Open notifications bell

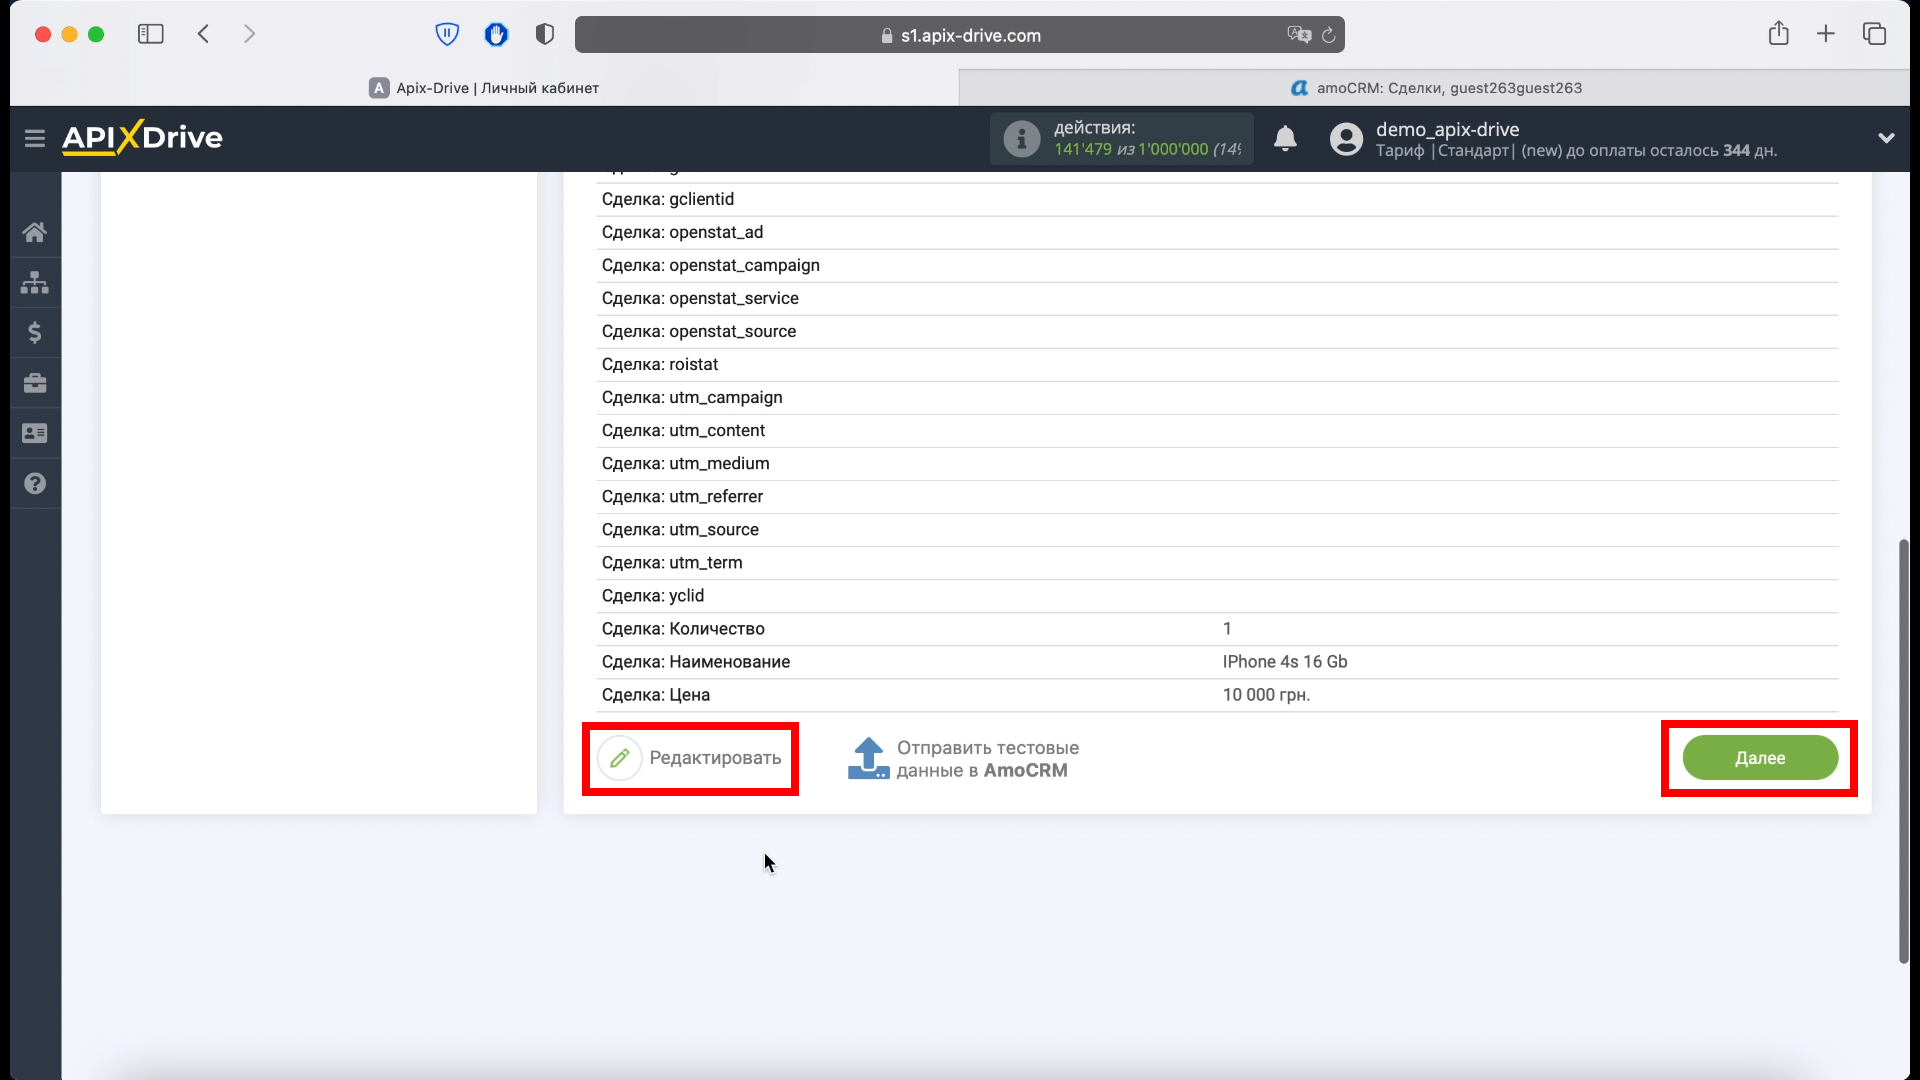pyautogui.click(x=1285, y=139)
